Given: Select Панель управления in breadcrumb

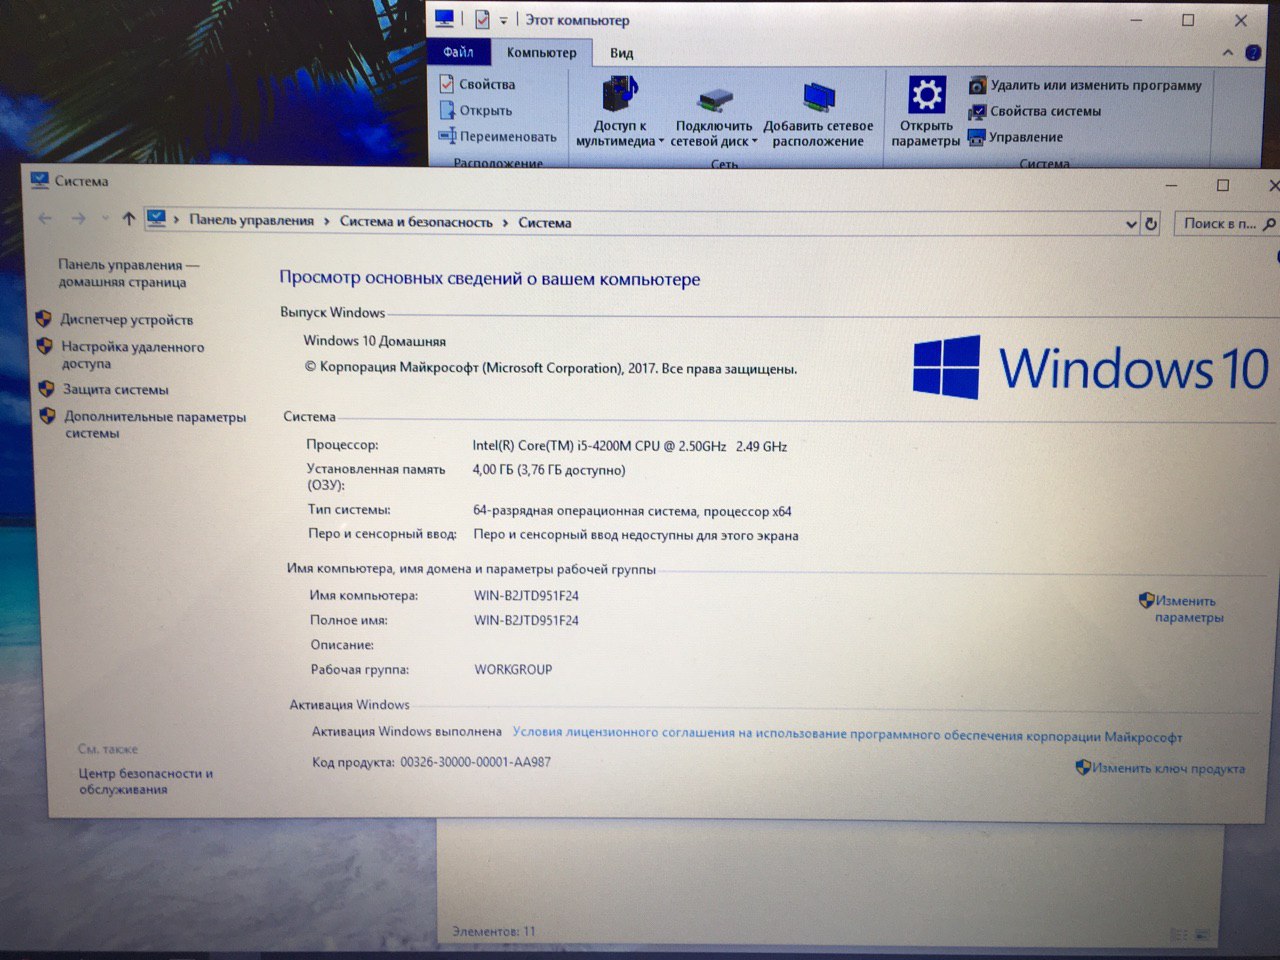Looking at the screenshot, I should [251, 221].
